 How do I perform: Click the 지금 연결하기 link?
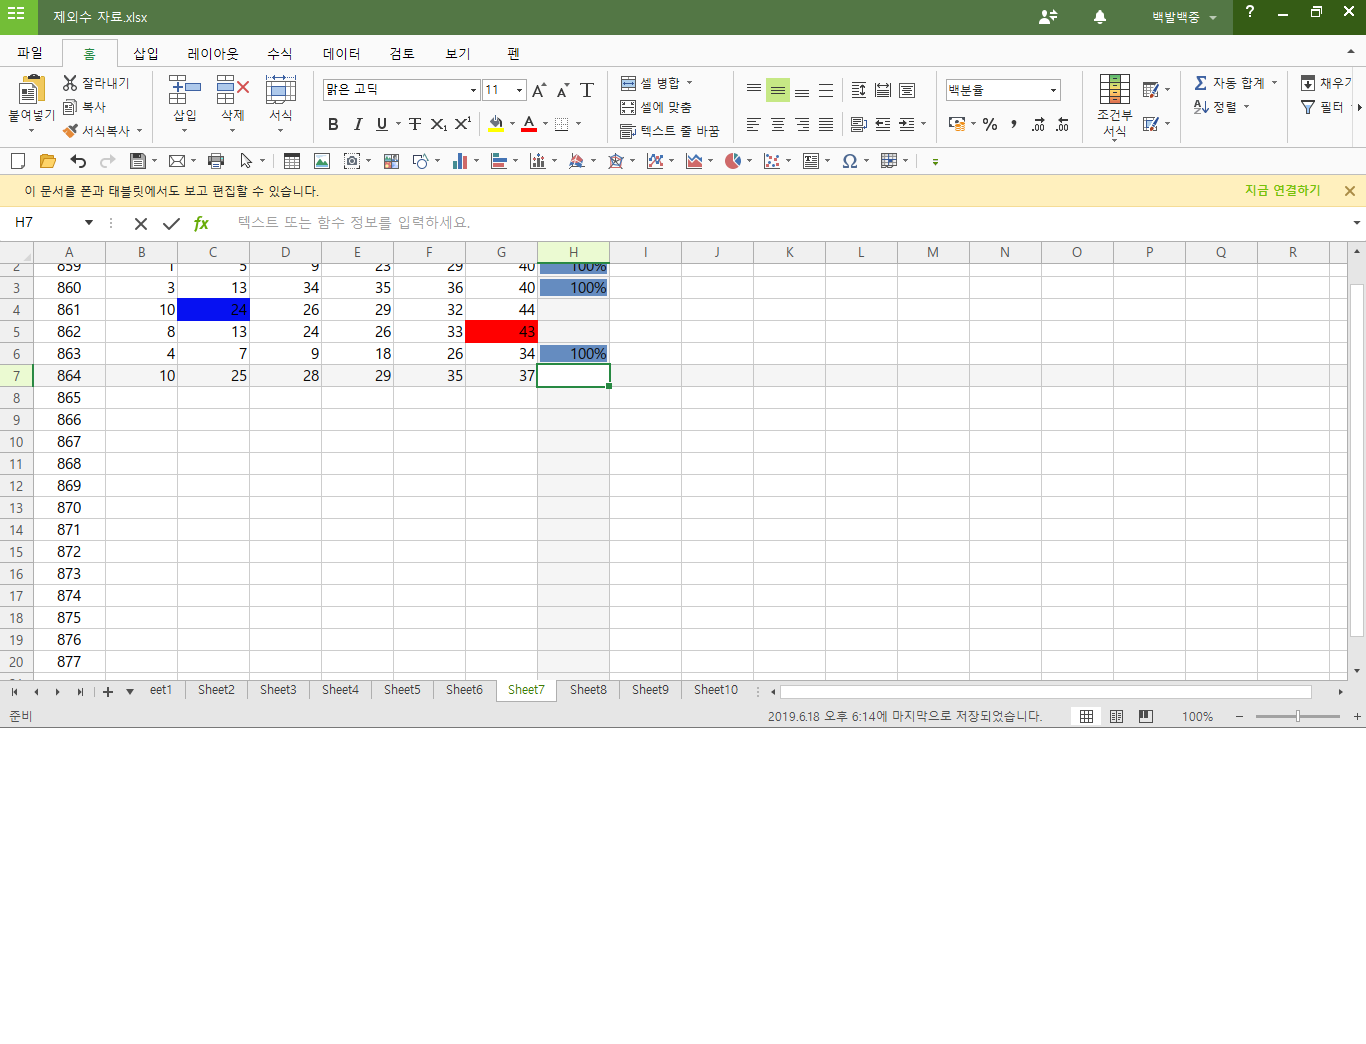point(1282,190)
